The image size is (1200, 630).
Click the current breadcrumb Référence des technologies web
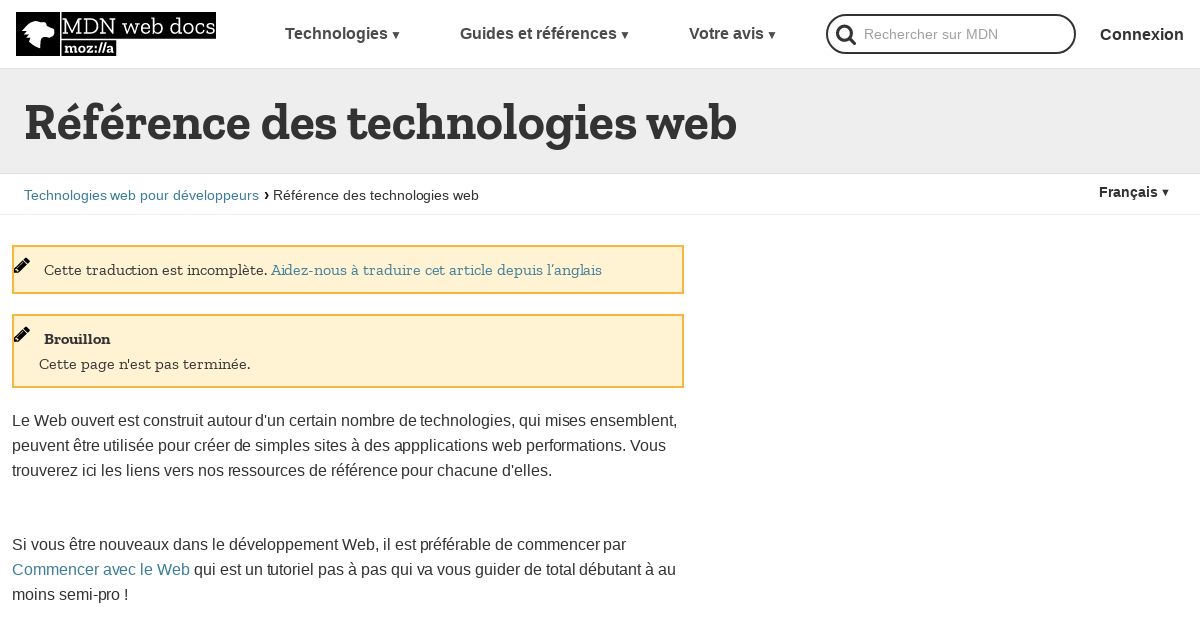(x=376, y=195)
